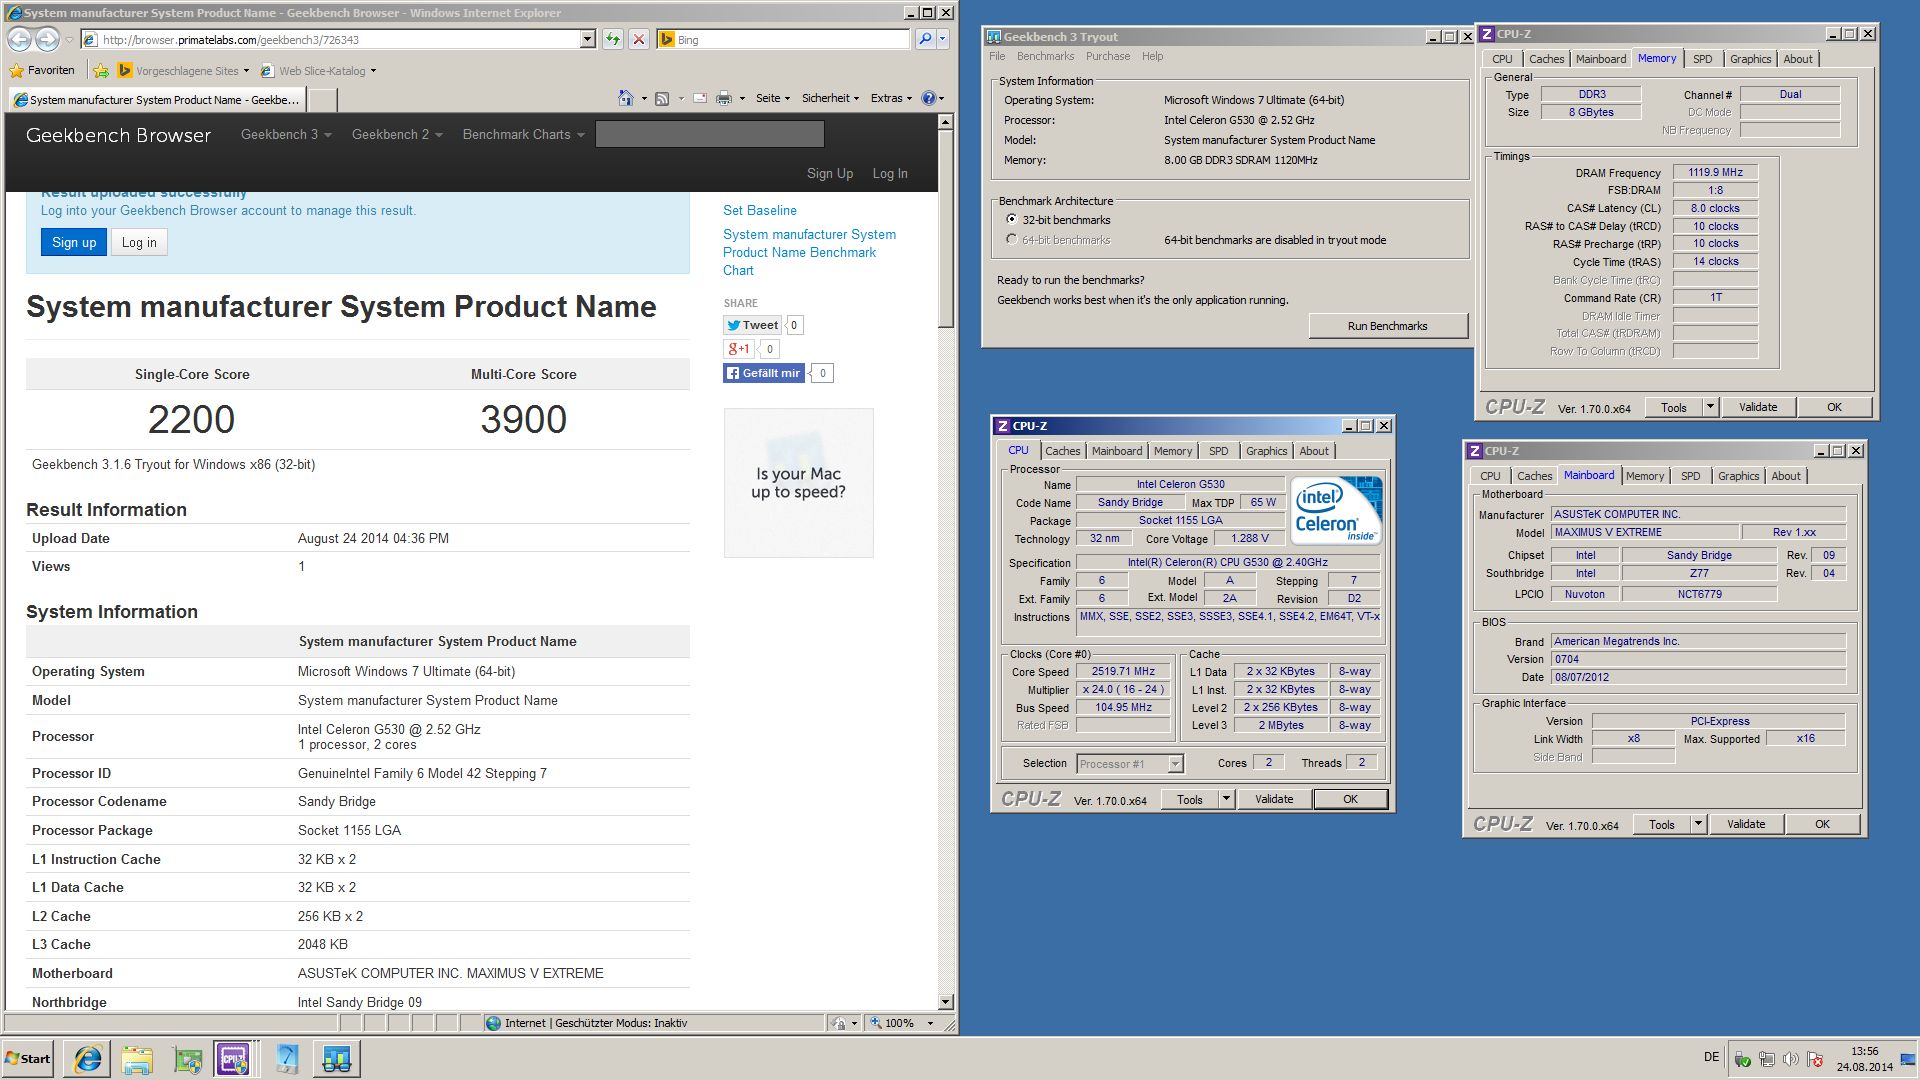Image resolution: width=1920 pixels, height=1080 pixels.
Task: Click the Is your Mac up to speed ad
Action: click(x=798, y=483)
